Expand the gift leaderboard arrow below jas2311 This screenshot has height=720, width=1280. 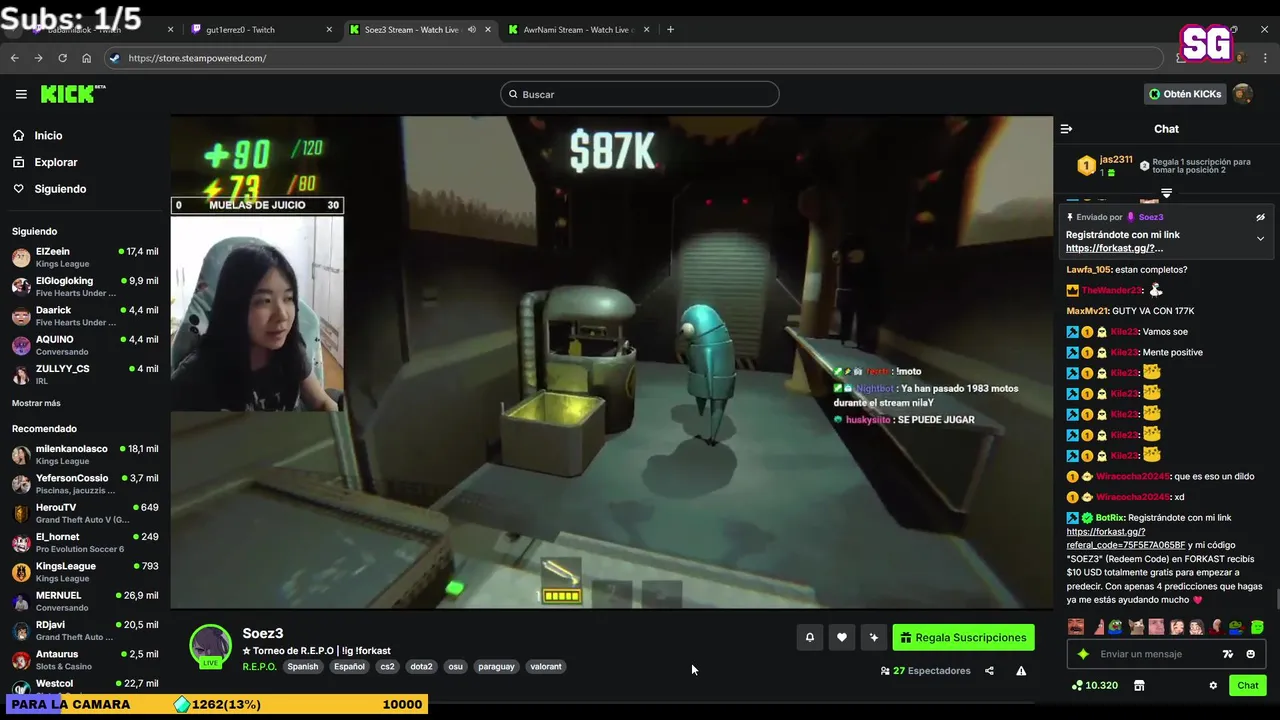point(1166,192)
